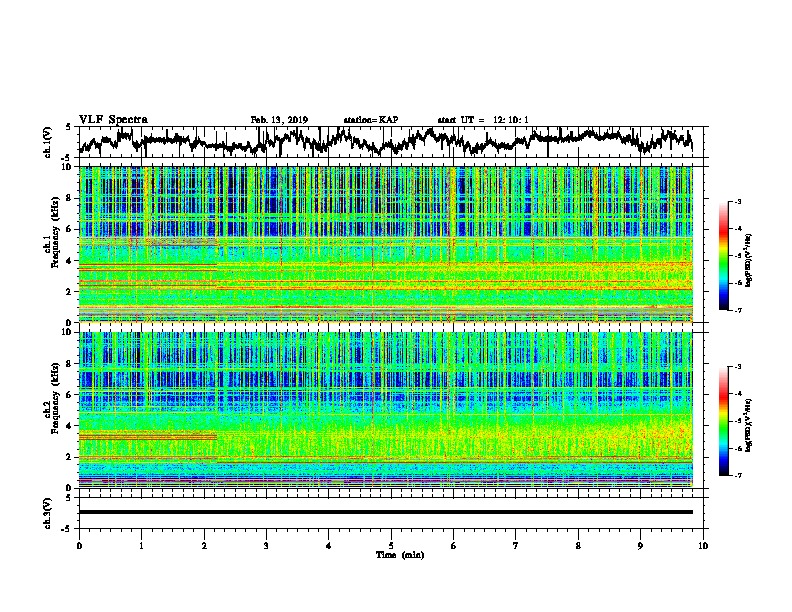Click the thick black ch.3 trace line
The width and height of the screenshot is (792, 612).
coord(386,512)
